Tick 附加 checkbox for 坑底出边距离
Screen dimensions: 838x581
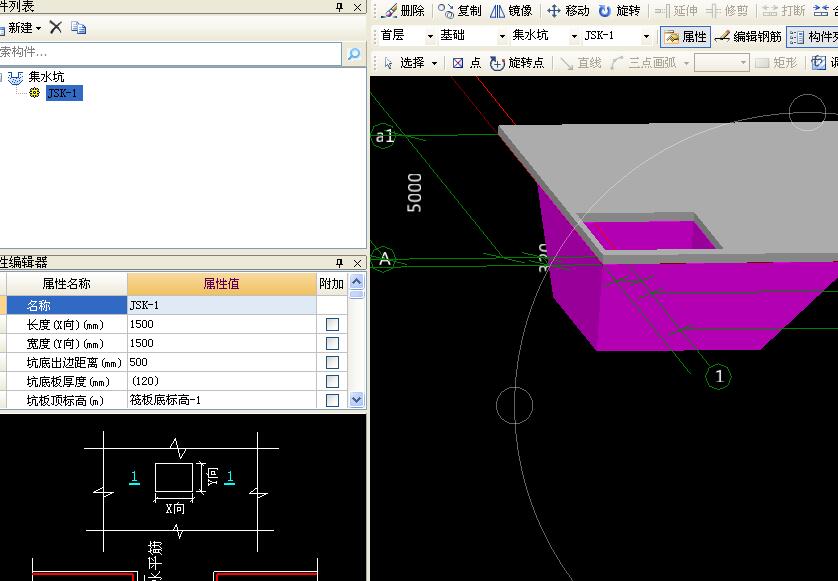tap(332, 362)
